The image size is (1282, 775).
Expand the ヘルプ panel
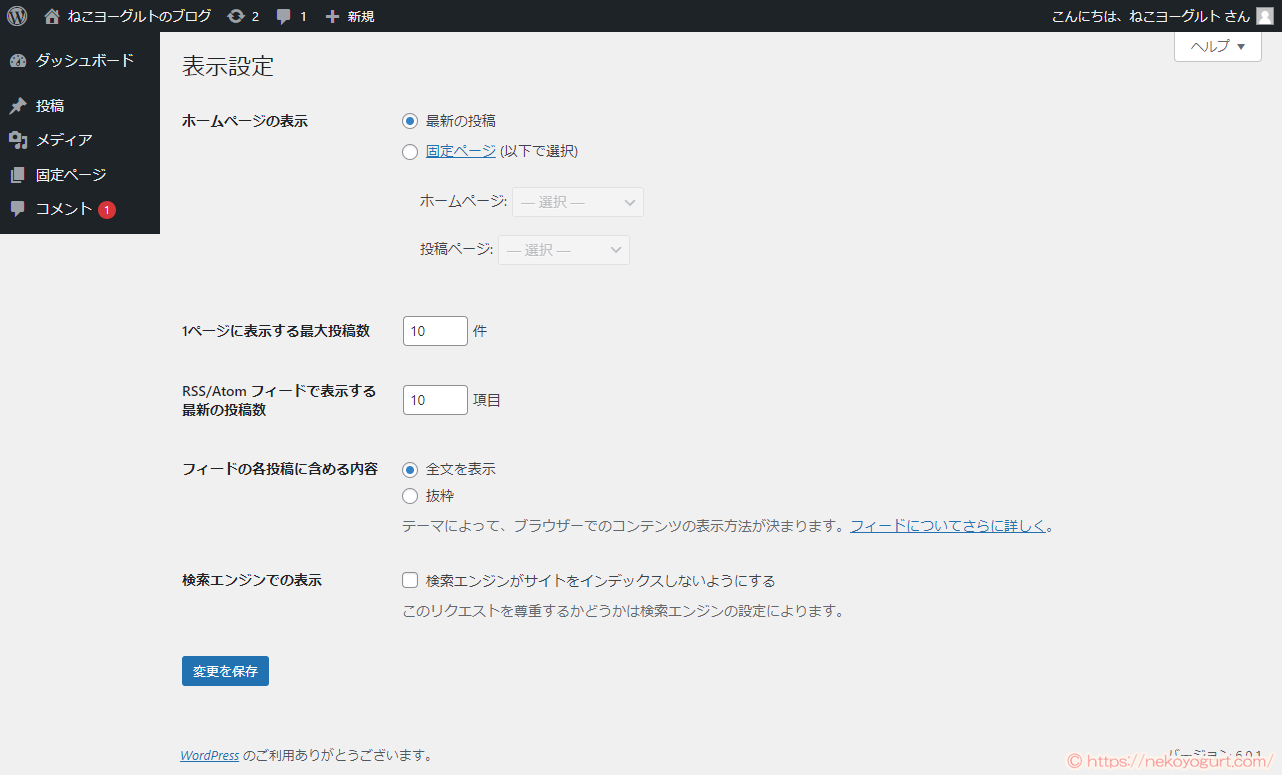point(1216,46)
